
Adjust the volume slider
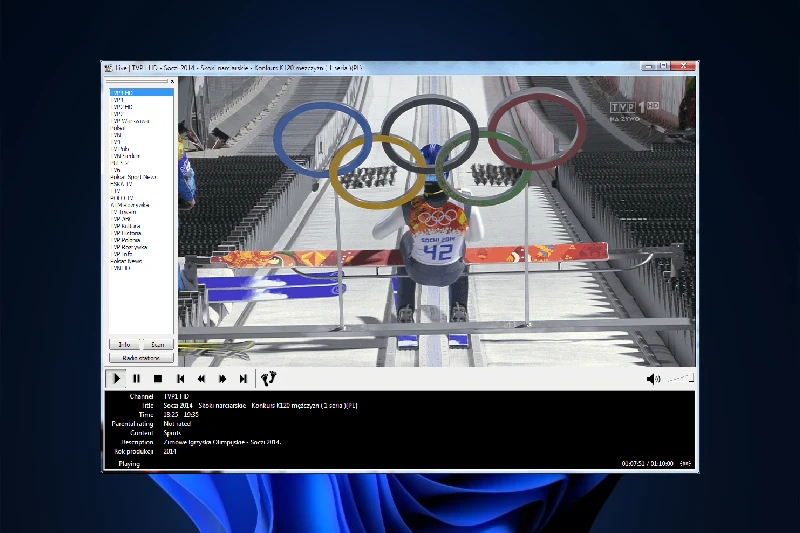pos(681,378)
